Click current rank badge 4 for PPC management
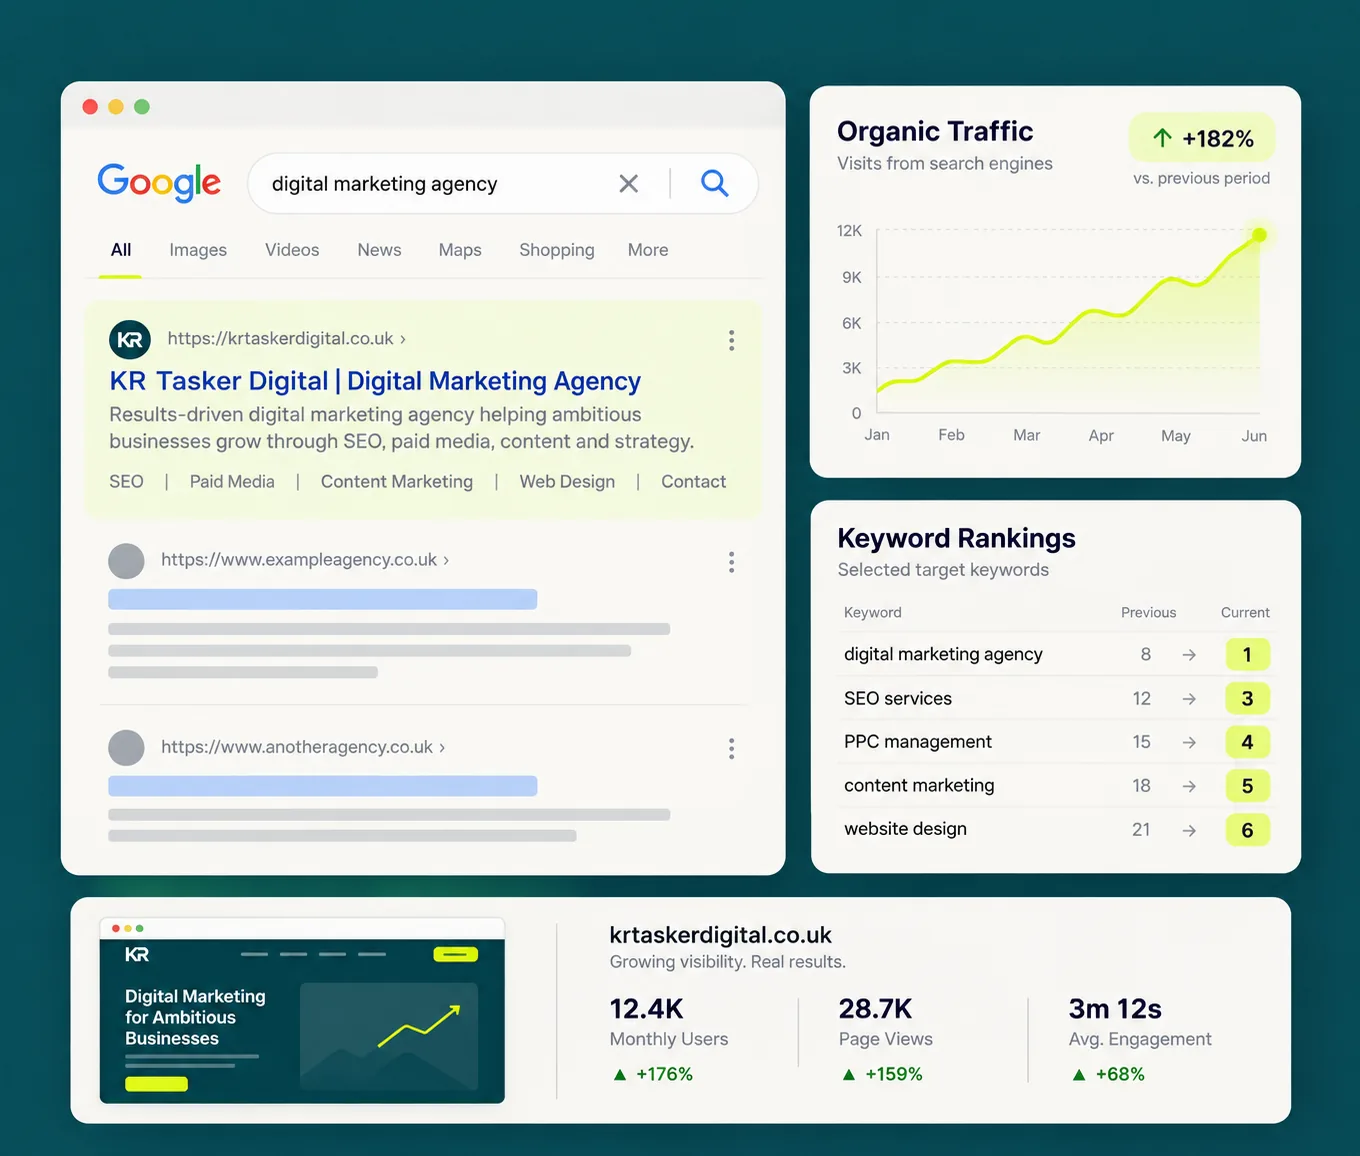The height and width of the screenshot is (1156, 1360). point(1247,742)
